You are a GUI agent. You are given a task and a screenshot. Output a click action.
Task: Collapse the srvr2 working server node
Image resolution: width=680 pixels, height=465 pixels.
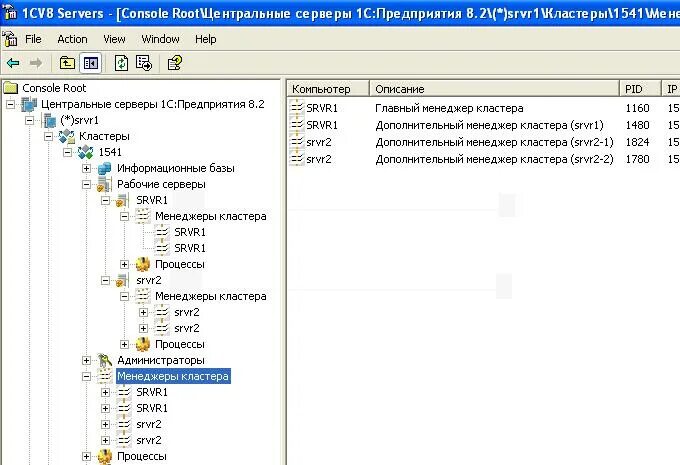coord(105,280)
